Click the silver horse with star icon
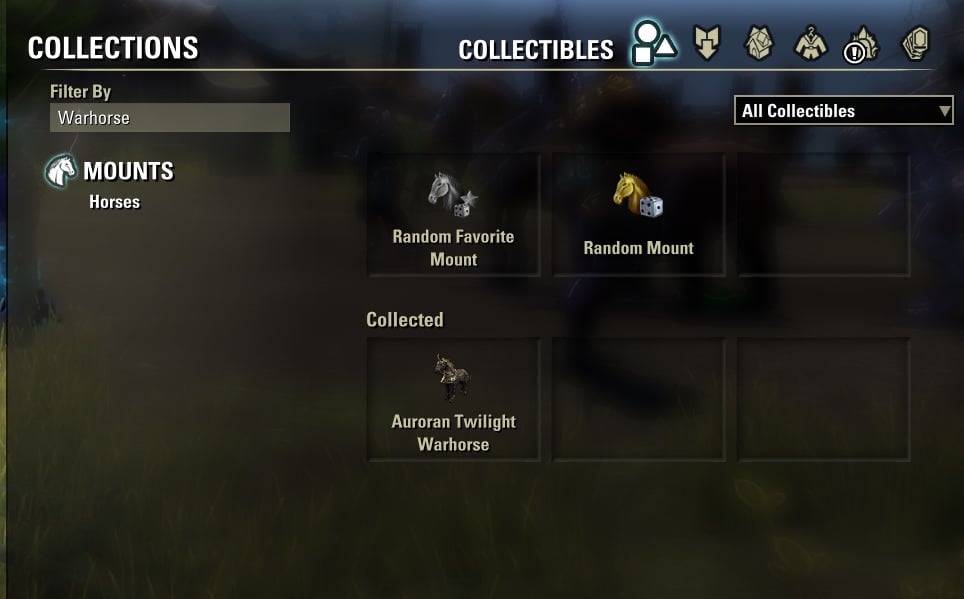The width and height of the screenshot is (964, 599). (453, 194)
